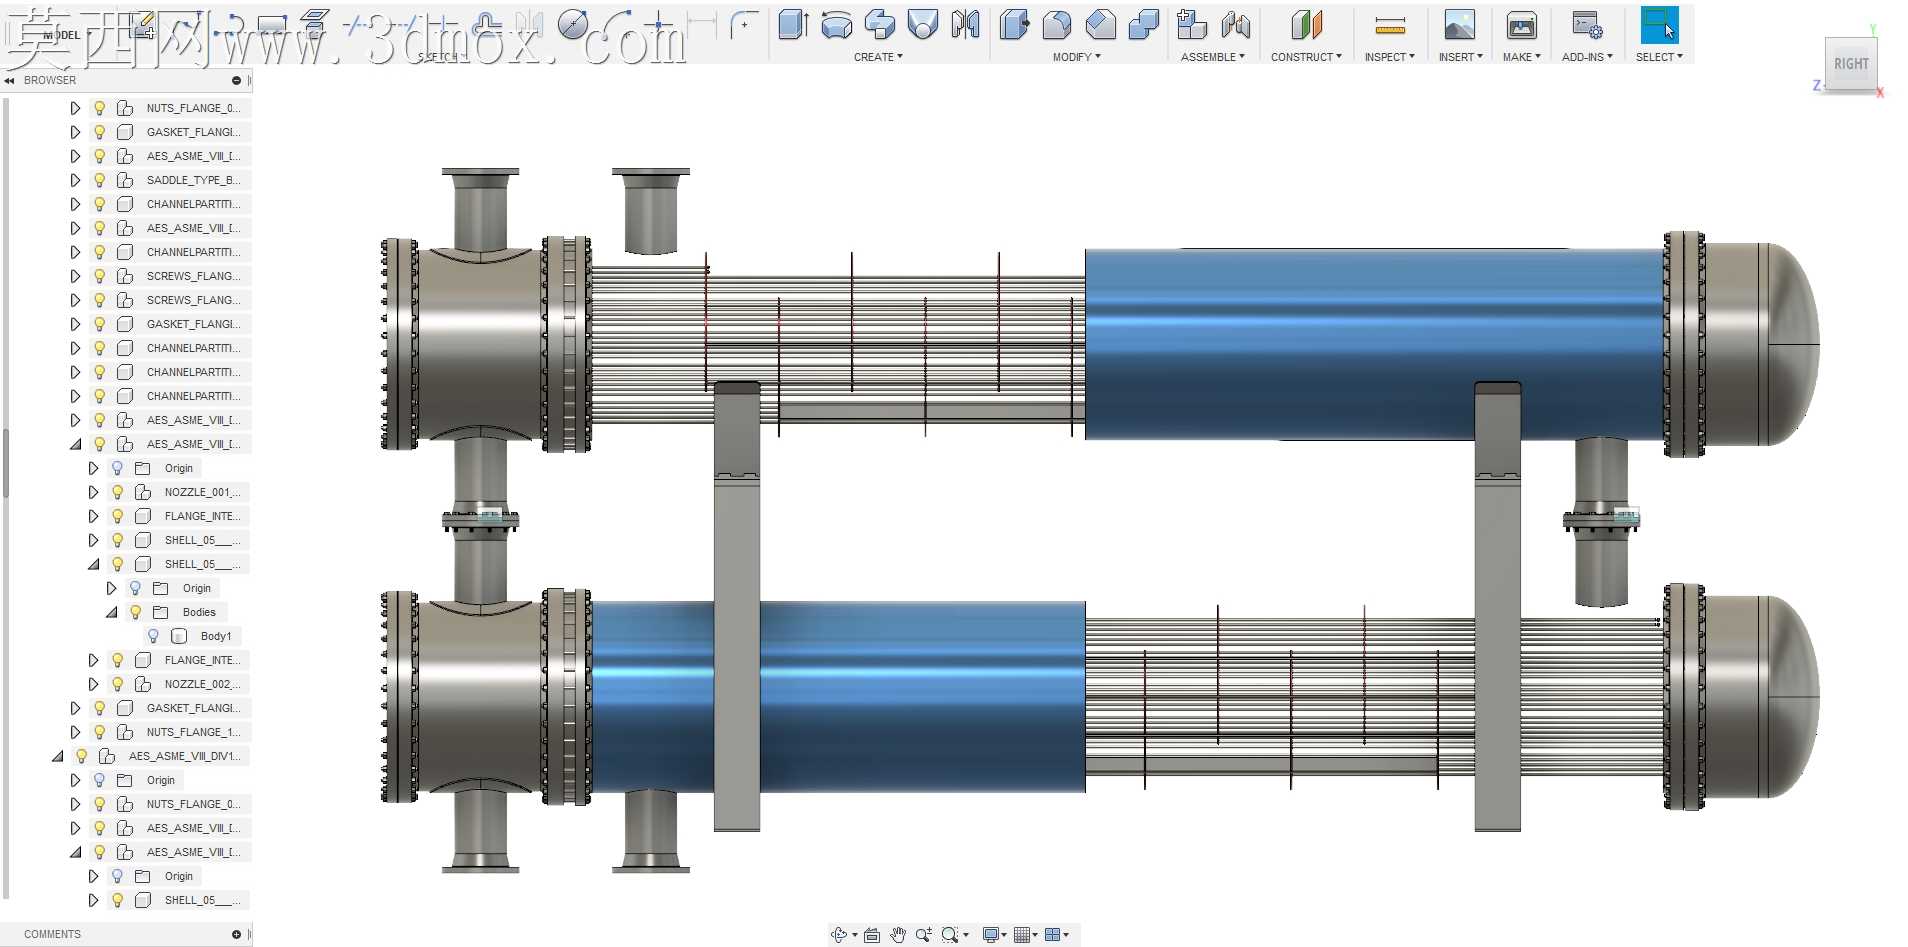Image resolution: width=1908 pixels, height=947 pixels.
Task: Show Body1 using its light bulb
Action: pyautogui.click(x=153, y=636)
